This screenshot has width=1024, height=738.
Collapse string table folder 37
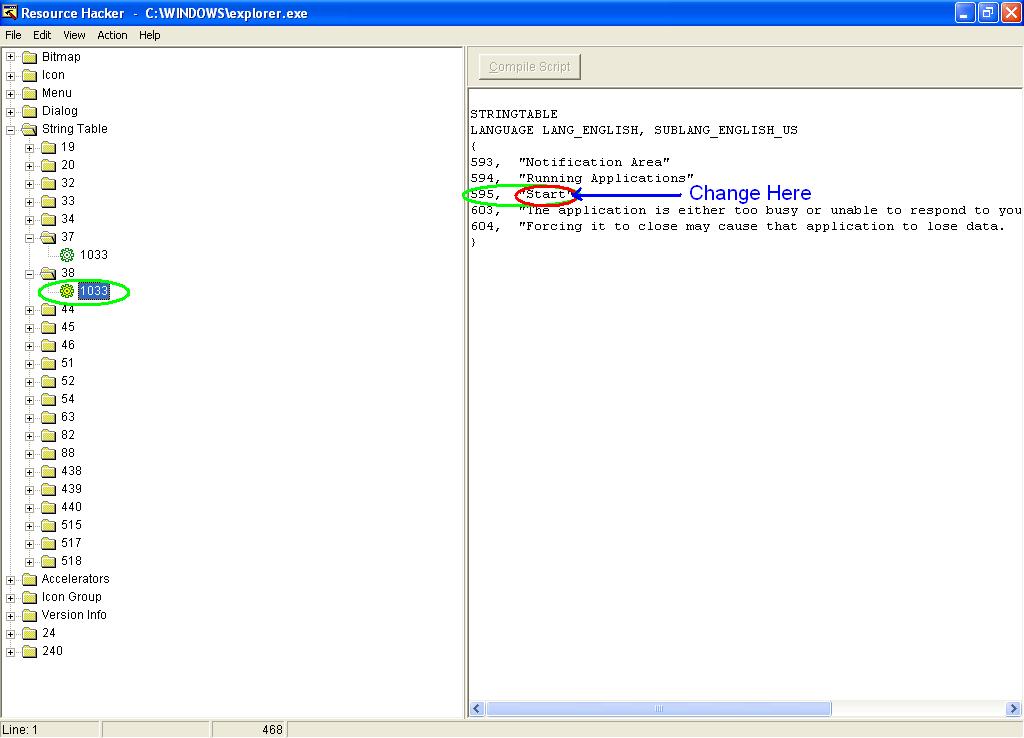(x=29, y=237)
